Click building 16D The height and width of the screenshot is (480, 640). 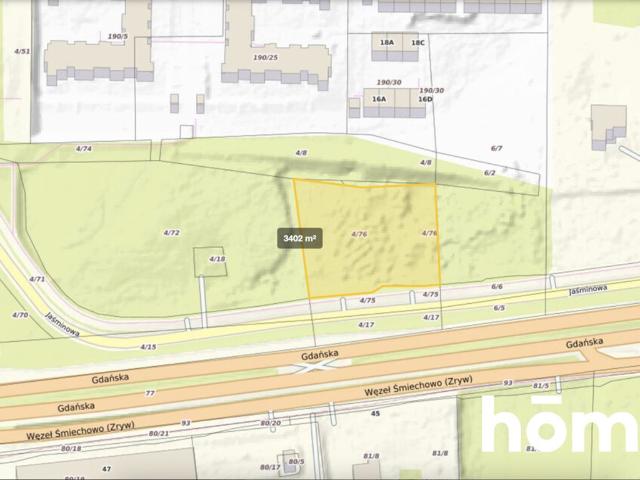click(425, 99)
